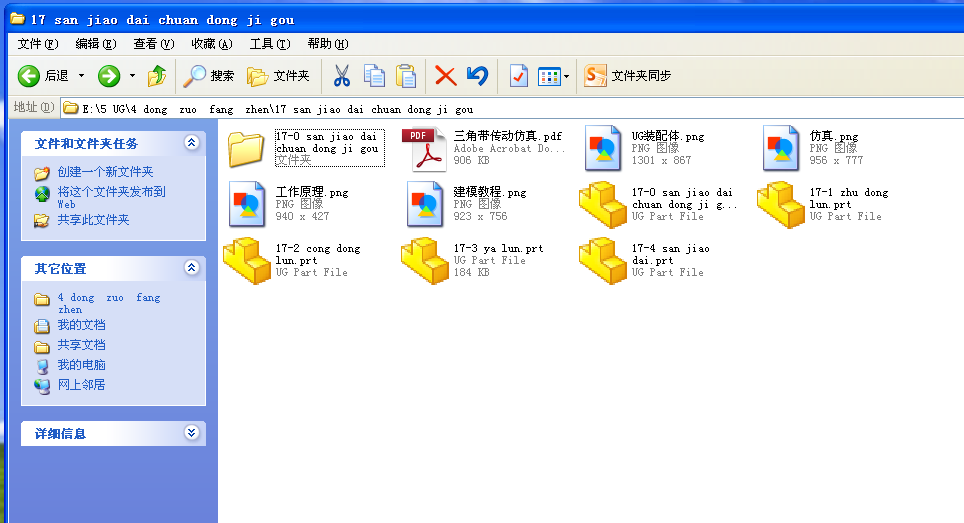Viewport: 964px width, 523px height.
Task: Click 将这个文件夹发布到 Web link
Action: point(111,197)
